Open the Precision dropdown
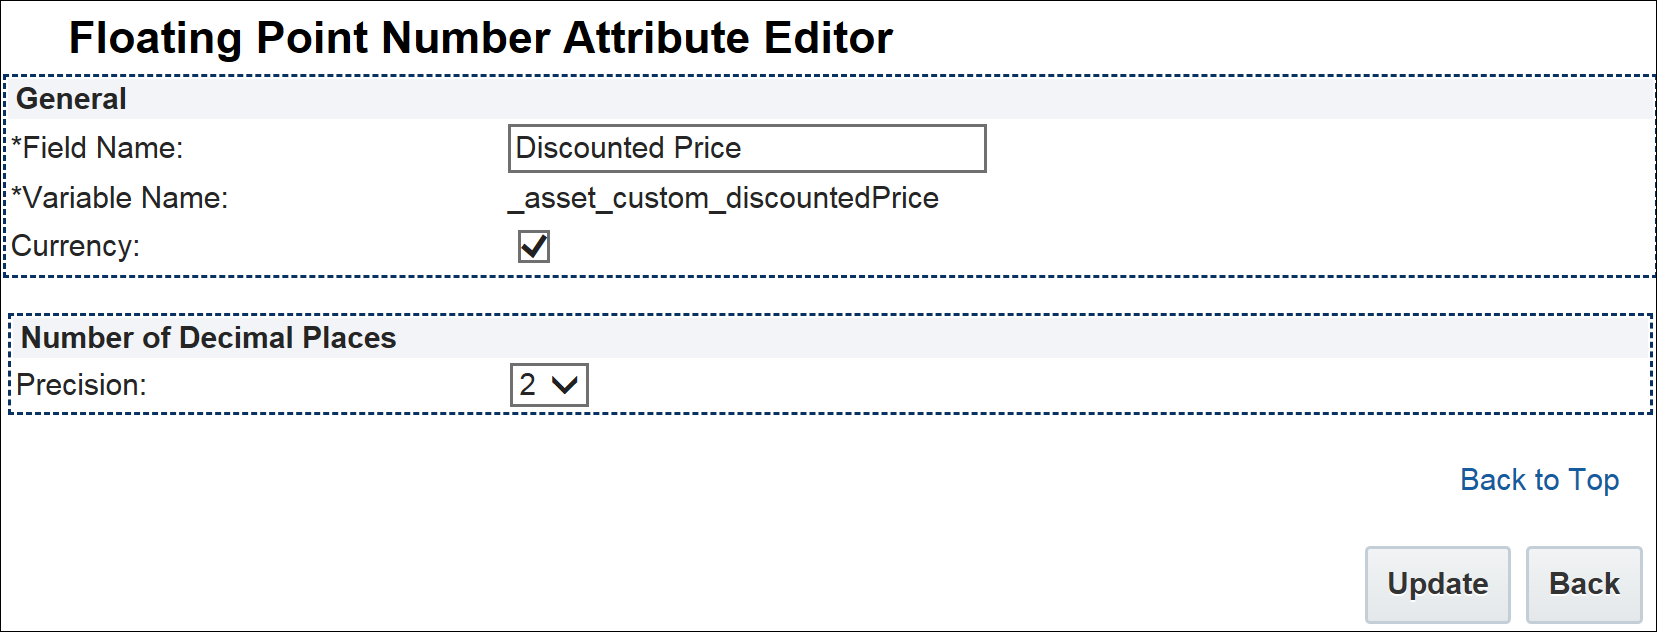Screen dimensions: 1657x632 pos(549,385)
